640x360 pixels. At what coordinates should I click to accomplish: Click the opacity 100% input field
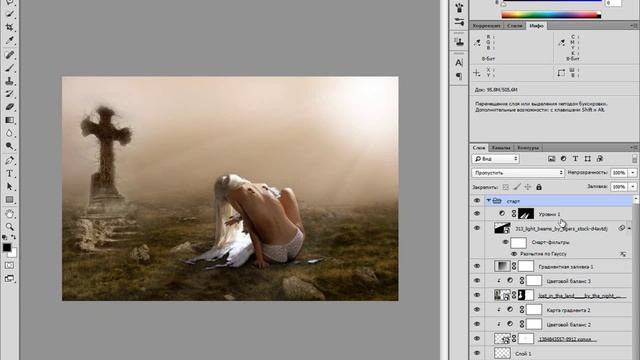[x=619, y=173]
